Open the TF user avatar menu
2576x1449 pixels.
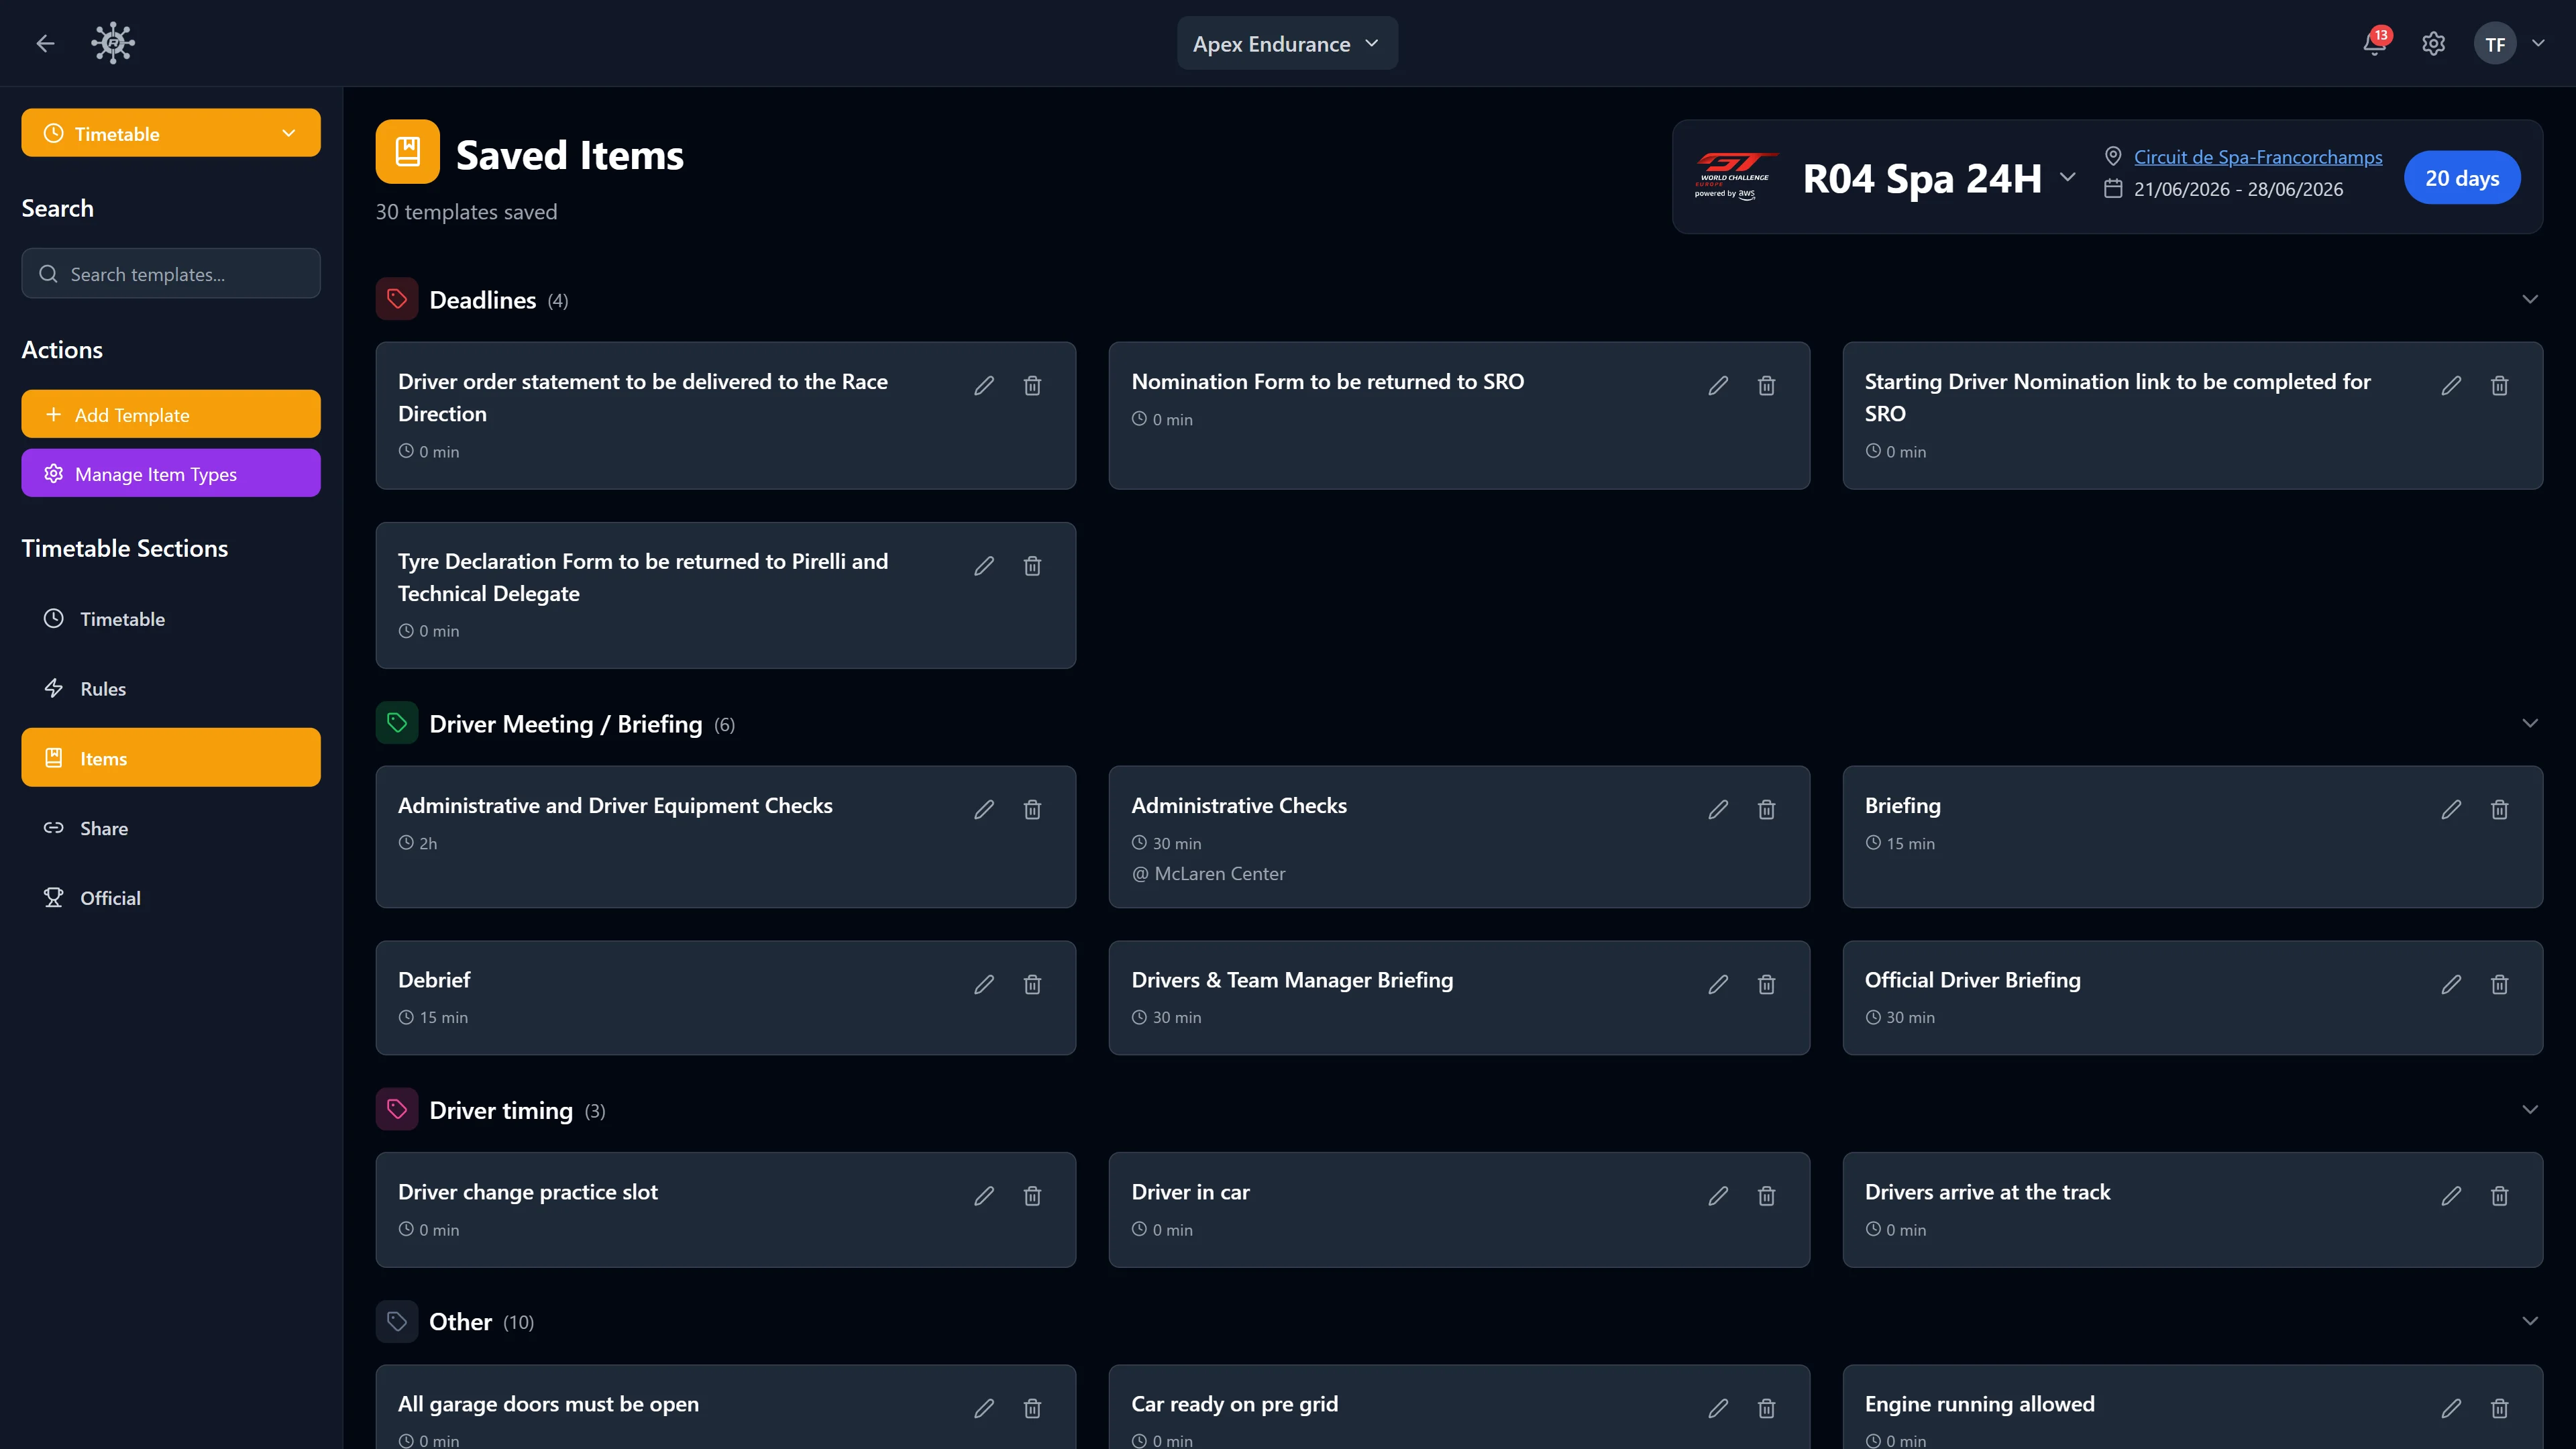click(x=2495, y=44)
